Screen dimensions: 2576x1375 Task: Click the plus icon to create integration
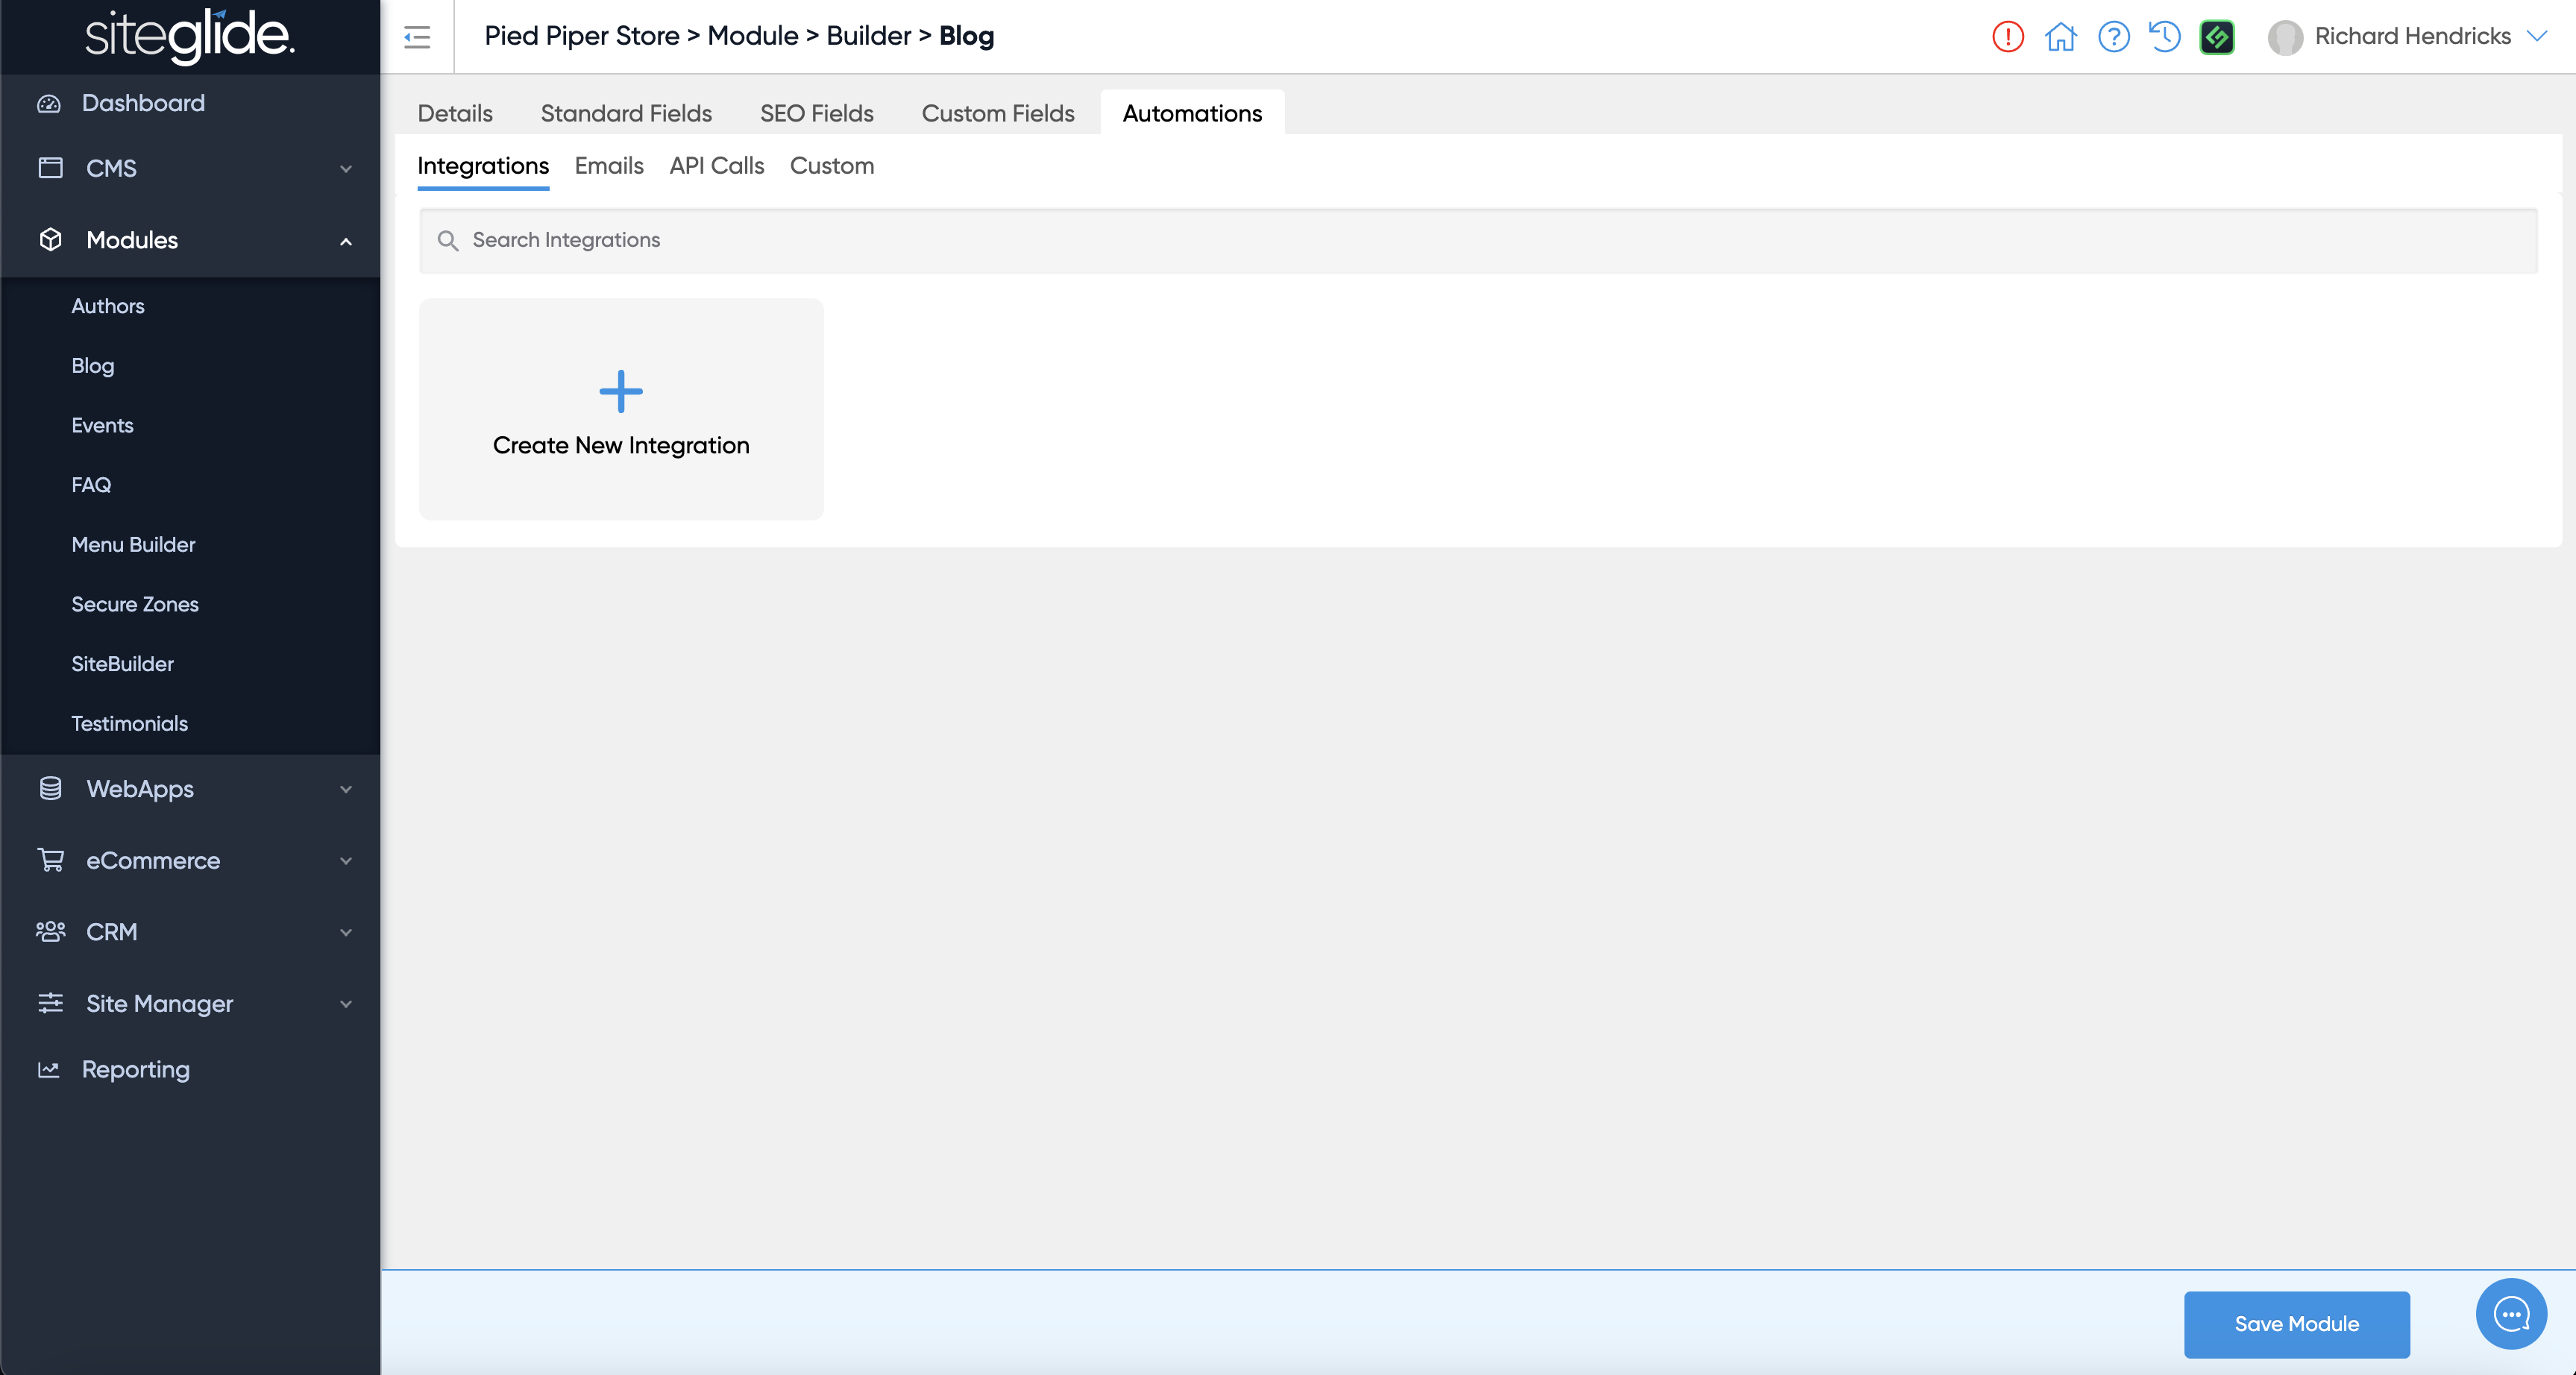point(621,391)
